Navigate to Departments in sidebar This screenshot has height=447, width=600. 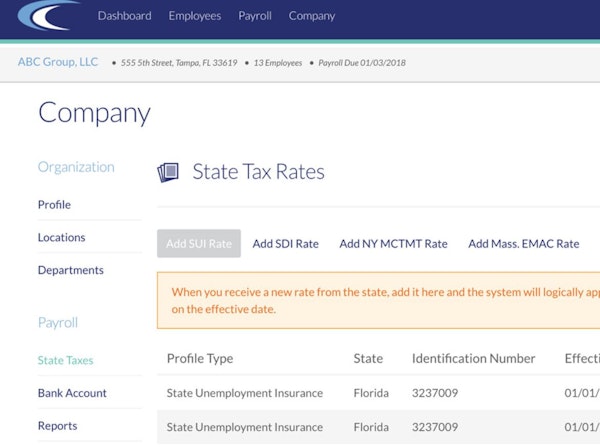70,270
